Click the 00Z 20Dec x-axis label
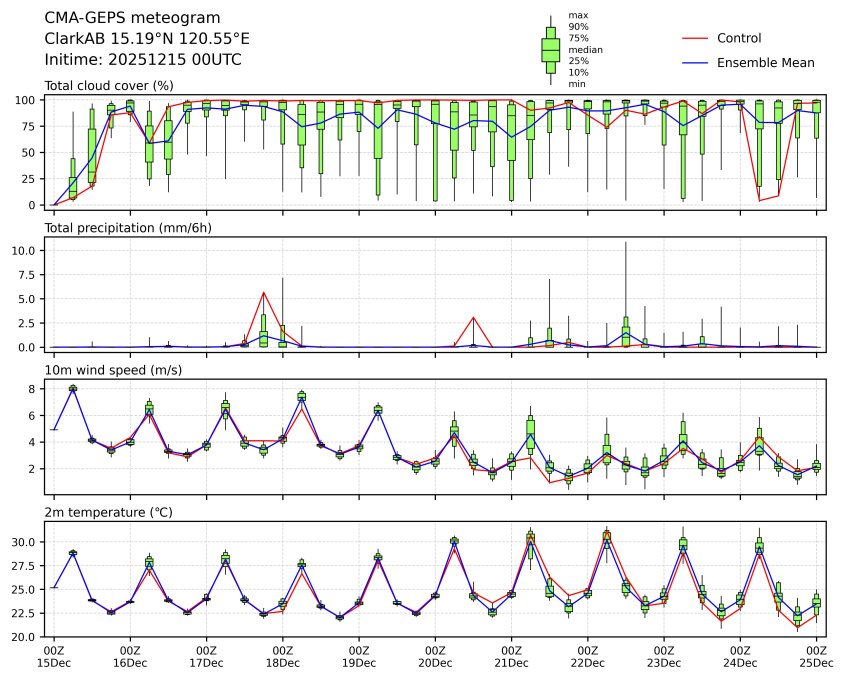Viewport: 845px width, 680px height. coord(435,656)
